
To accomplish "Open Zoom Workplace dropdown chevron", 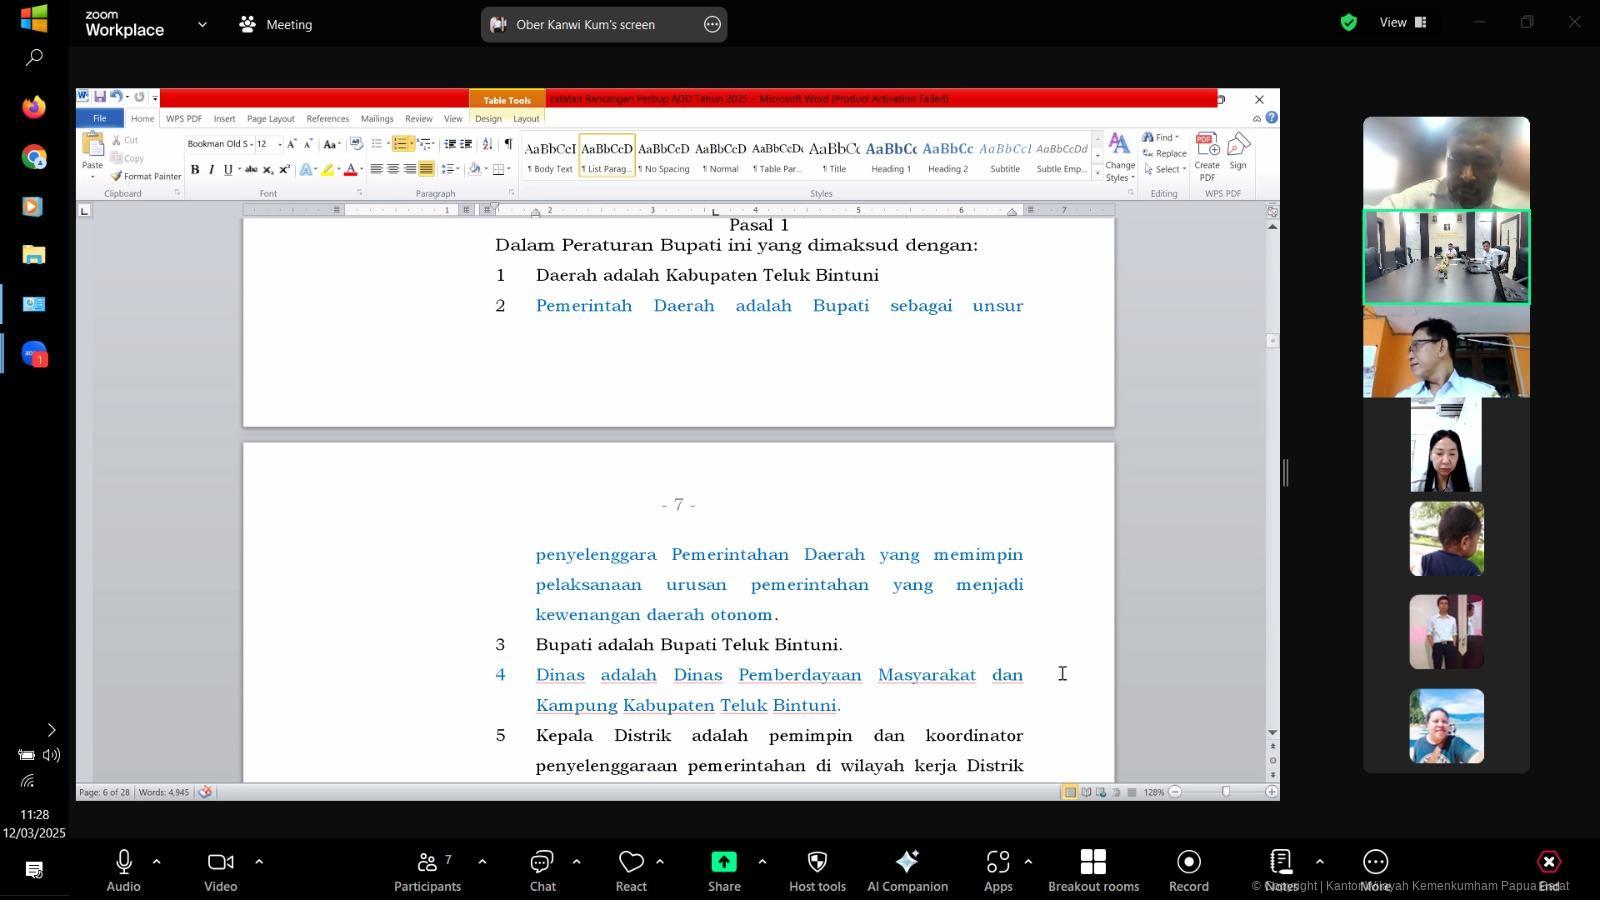I will [x=202, y=24].
